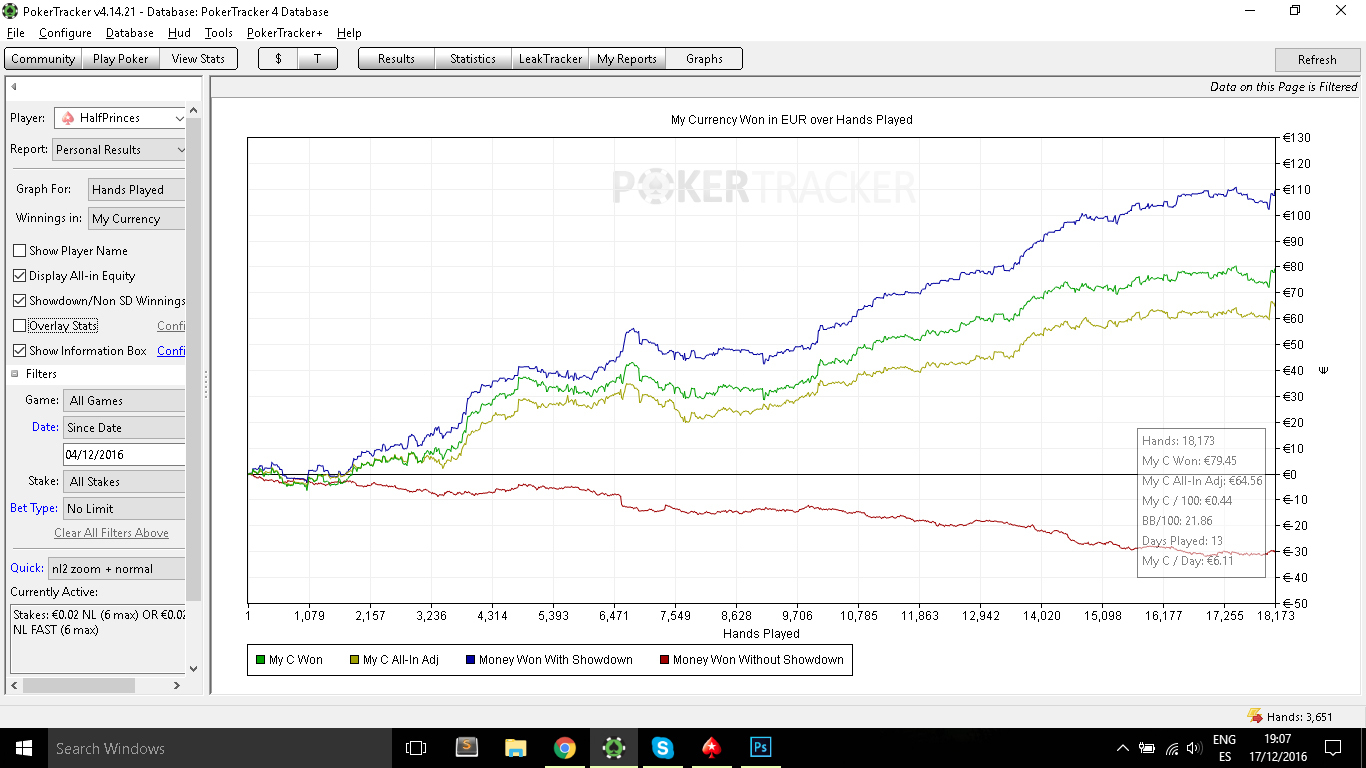Image resolution: width=1366 pixels, height=768 pixels.
Task: Click the 'BB/100: 21.86' info box line
Action: (x=1177, y=521)
